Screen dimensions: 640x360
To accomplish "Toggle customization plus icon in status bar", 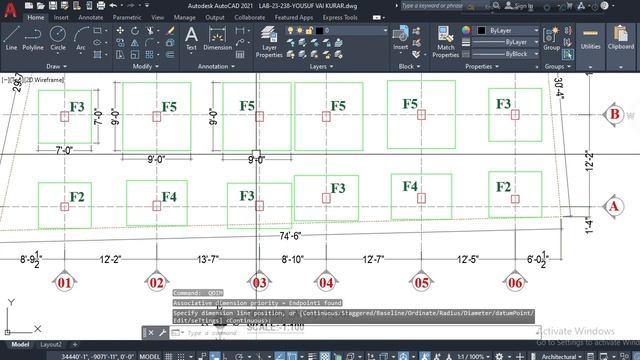I will (x=520, y=356).
